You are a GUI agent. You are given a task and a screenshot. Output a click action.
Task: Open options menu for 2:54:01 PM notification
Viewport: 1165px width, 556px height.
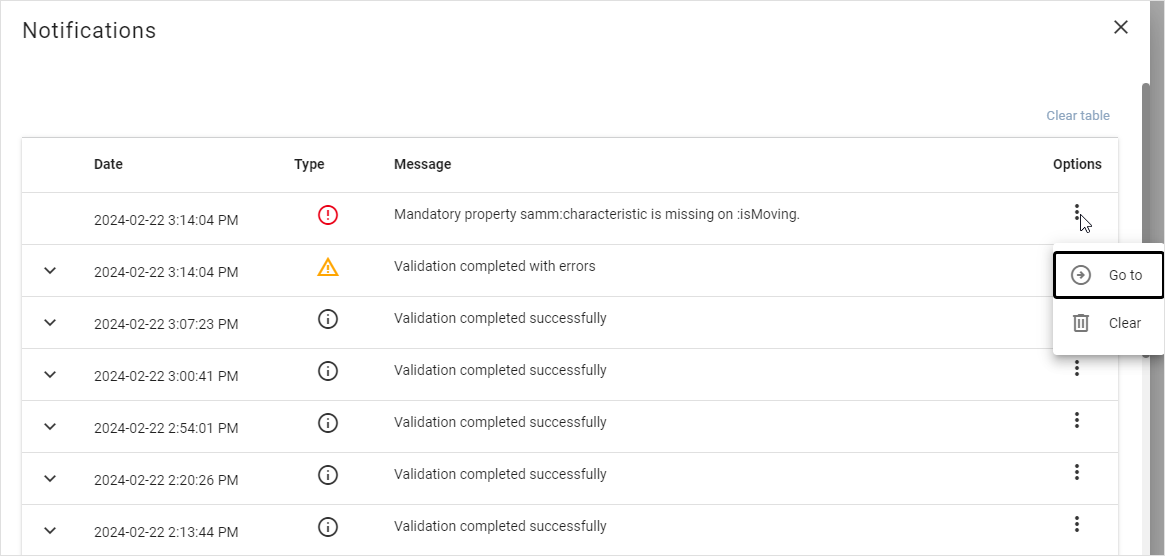(x=1076, y=420)
